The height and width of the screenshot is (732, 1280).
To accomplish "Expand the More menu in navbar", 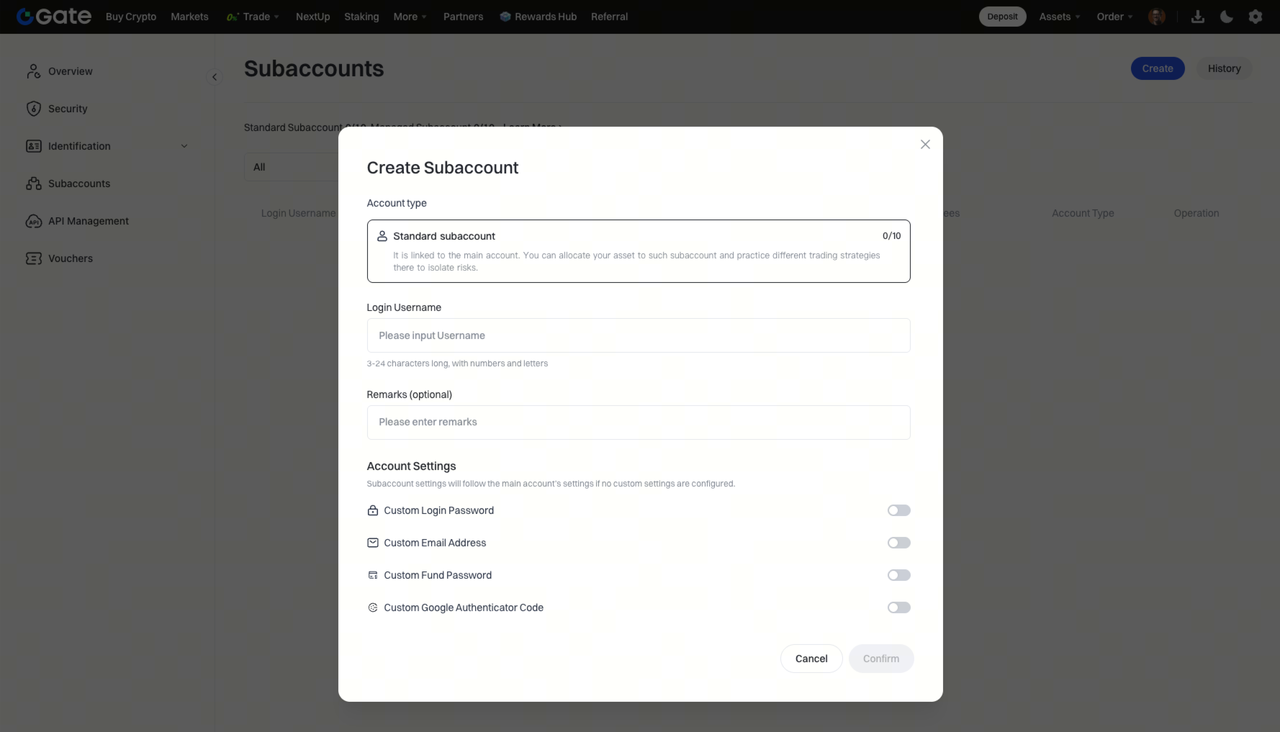I will pyautogui.click(x=410, y=16).
